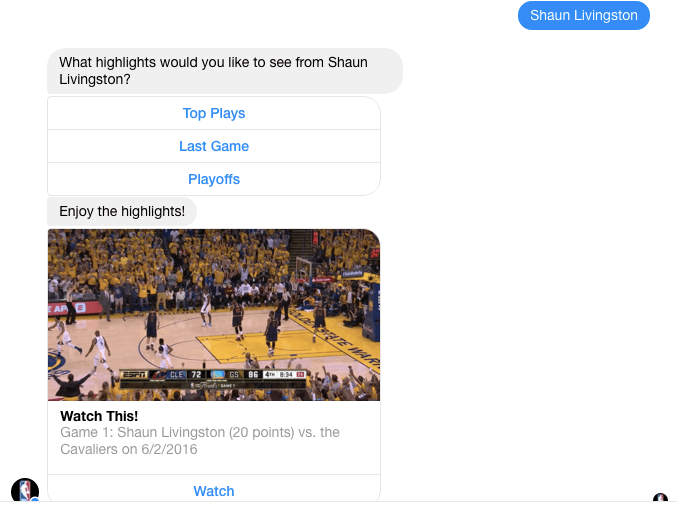Click the Cavaliers logo in the scoreboard
This screenshot has width=677, height=507.
point(159,374)
